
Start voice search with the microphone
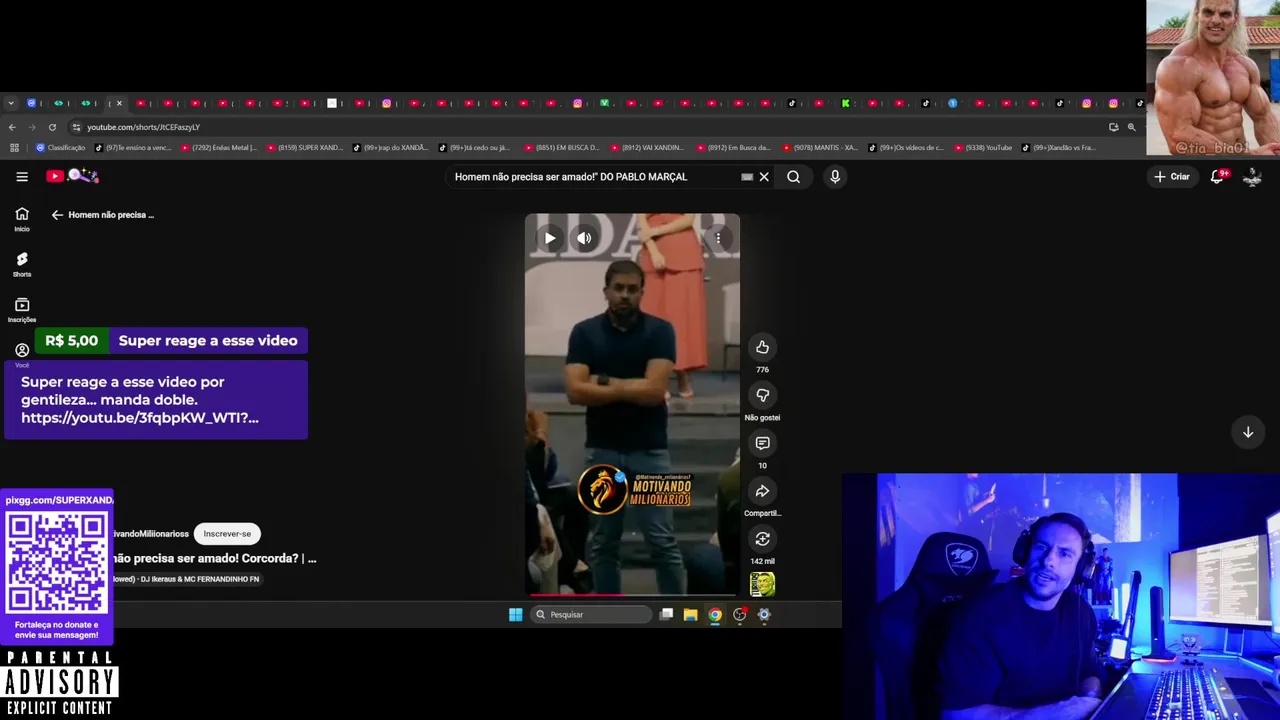coord(835,177)
